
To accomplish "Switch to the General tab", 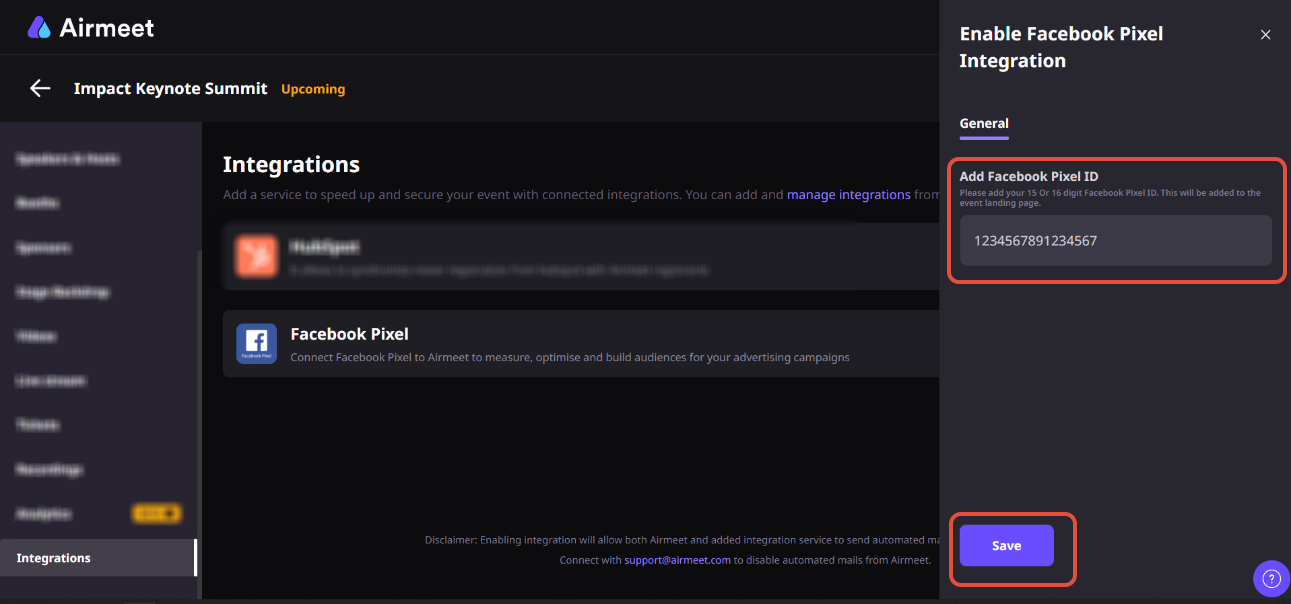I will 984,124.
